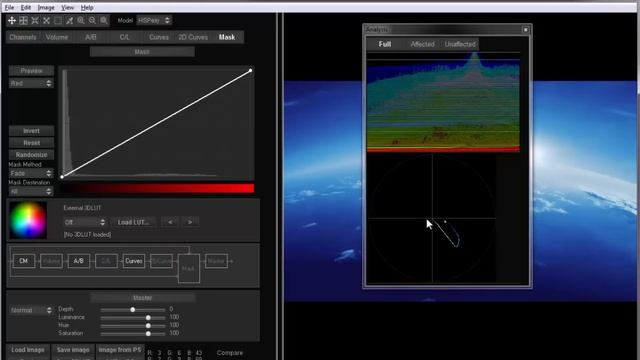640x360 pixels.
Task: Open the Model HSPalp dropdown
Action: coord(154,20)
